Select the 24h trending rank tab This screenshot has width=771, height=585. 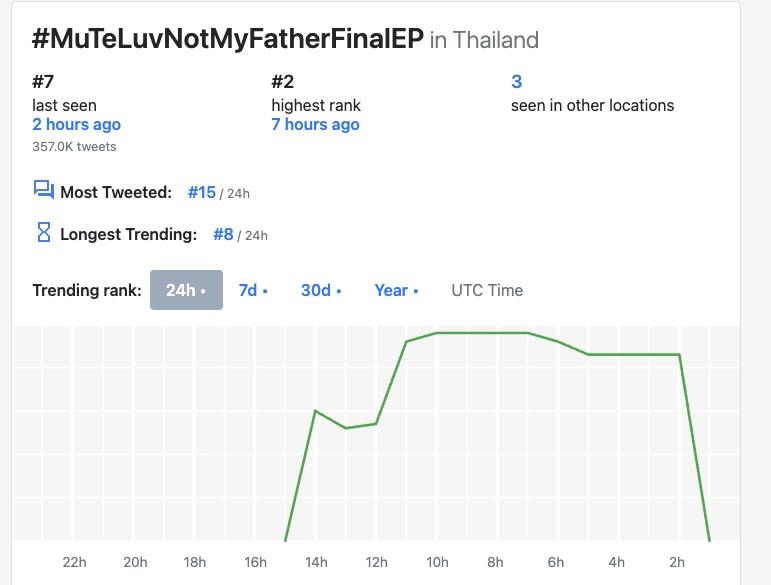186,290
